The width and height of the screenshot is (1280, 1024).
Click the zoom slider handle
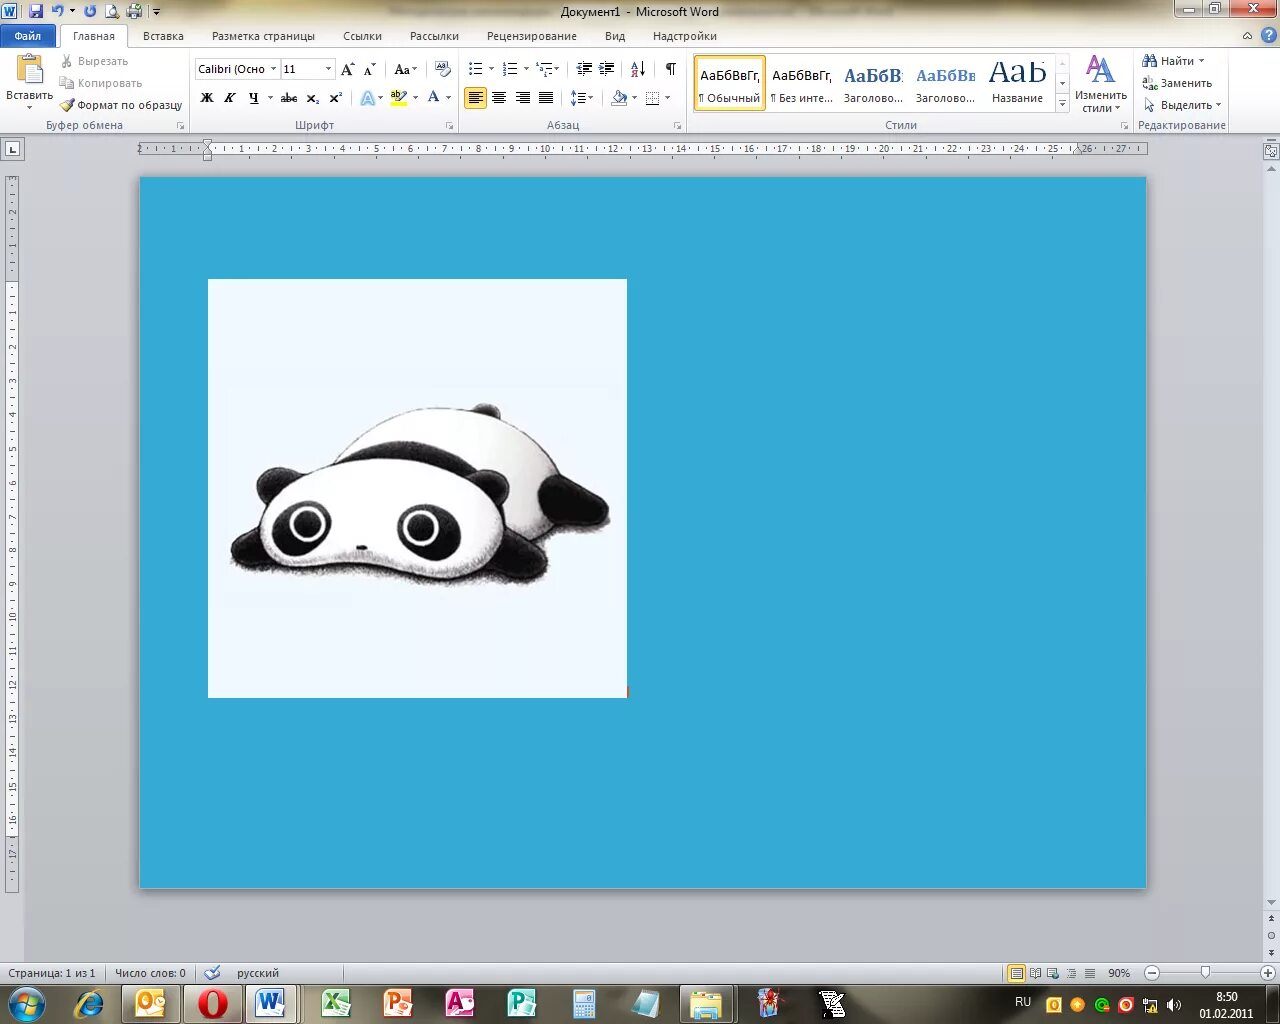(x=1205, y=972)
